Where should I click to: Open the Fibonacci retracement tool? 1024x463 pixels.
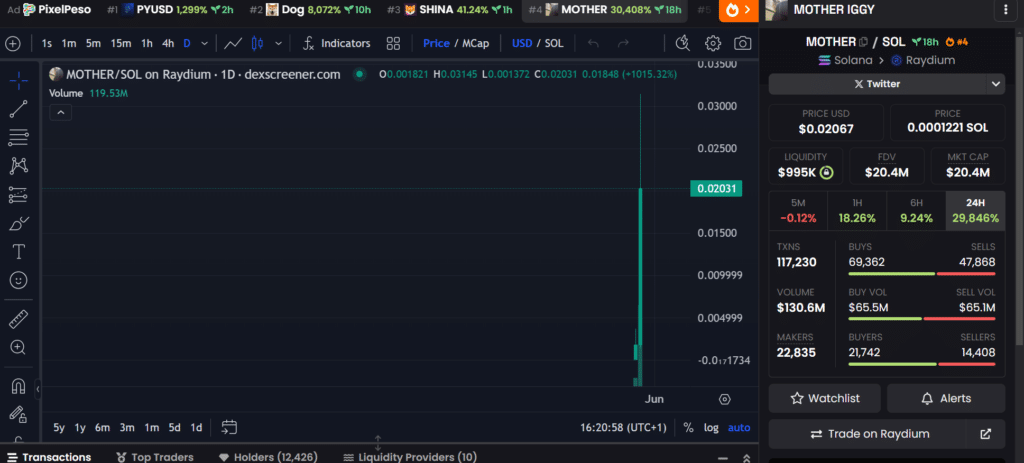pos(19,138)
